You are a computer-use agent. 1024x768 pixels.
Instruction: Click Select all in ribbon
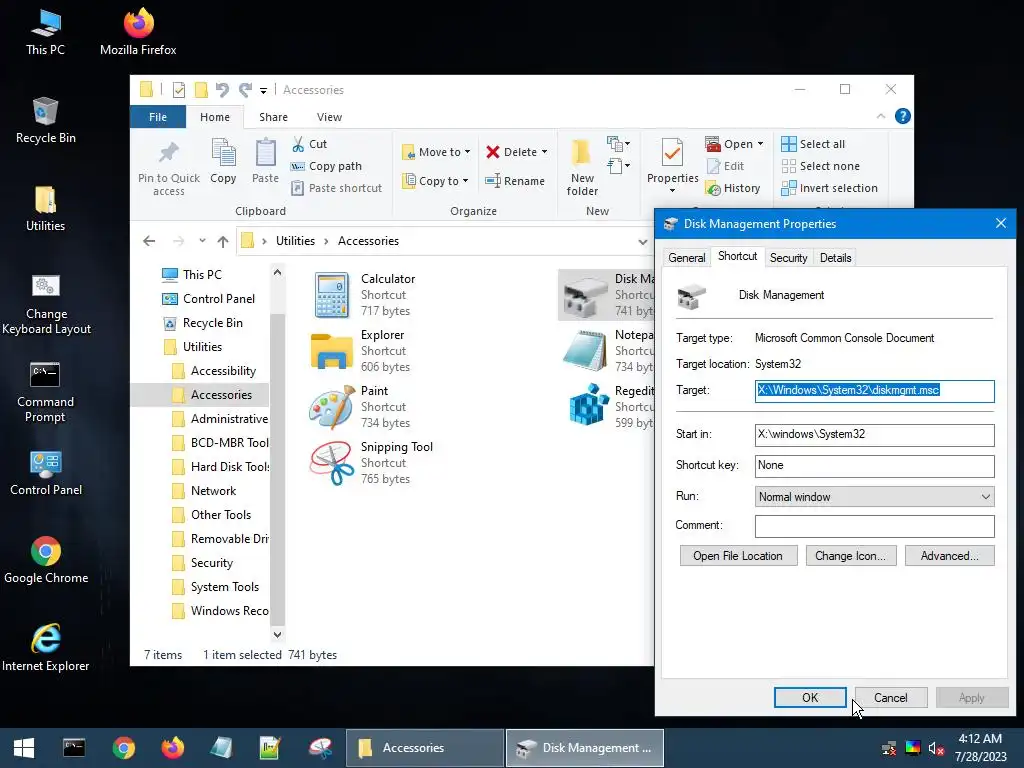[813, 144]
